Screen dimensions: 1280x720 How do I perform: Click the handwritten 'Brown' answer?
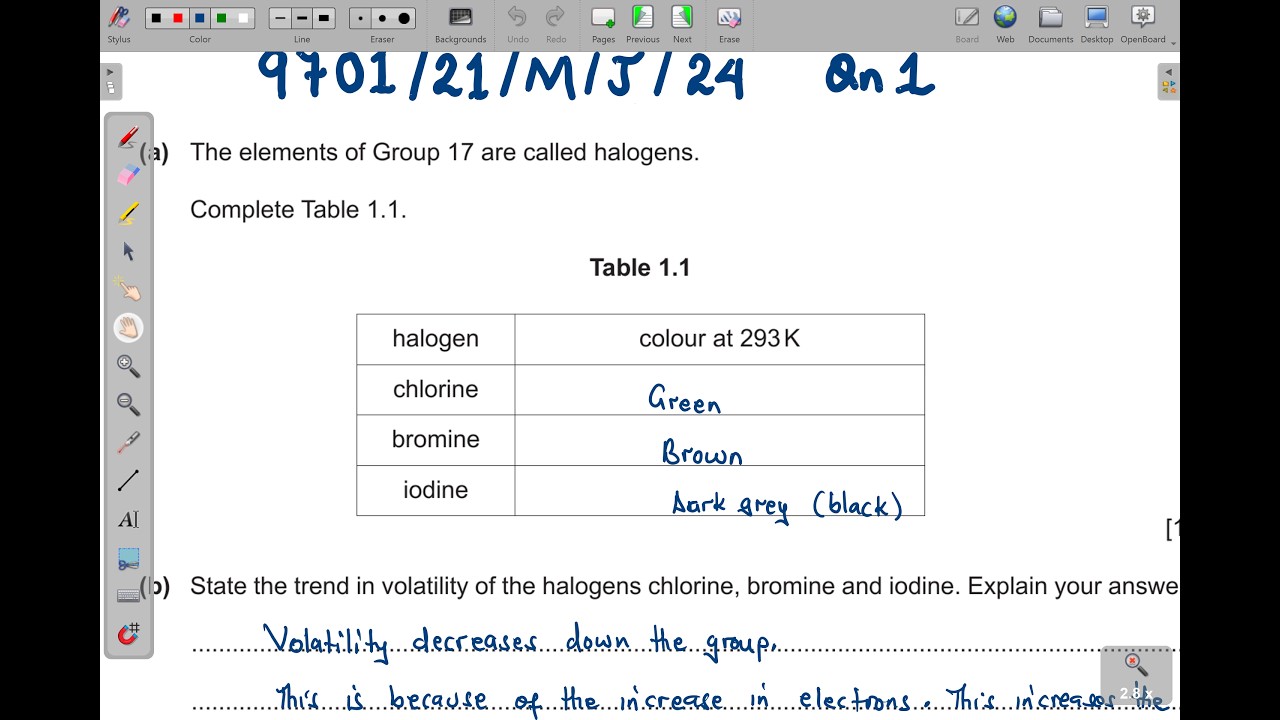pyautogui.click(x=702, y=452)
